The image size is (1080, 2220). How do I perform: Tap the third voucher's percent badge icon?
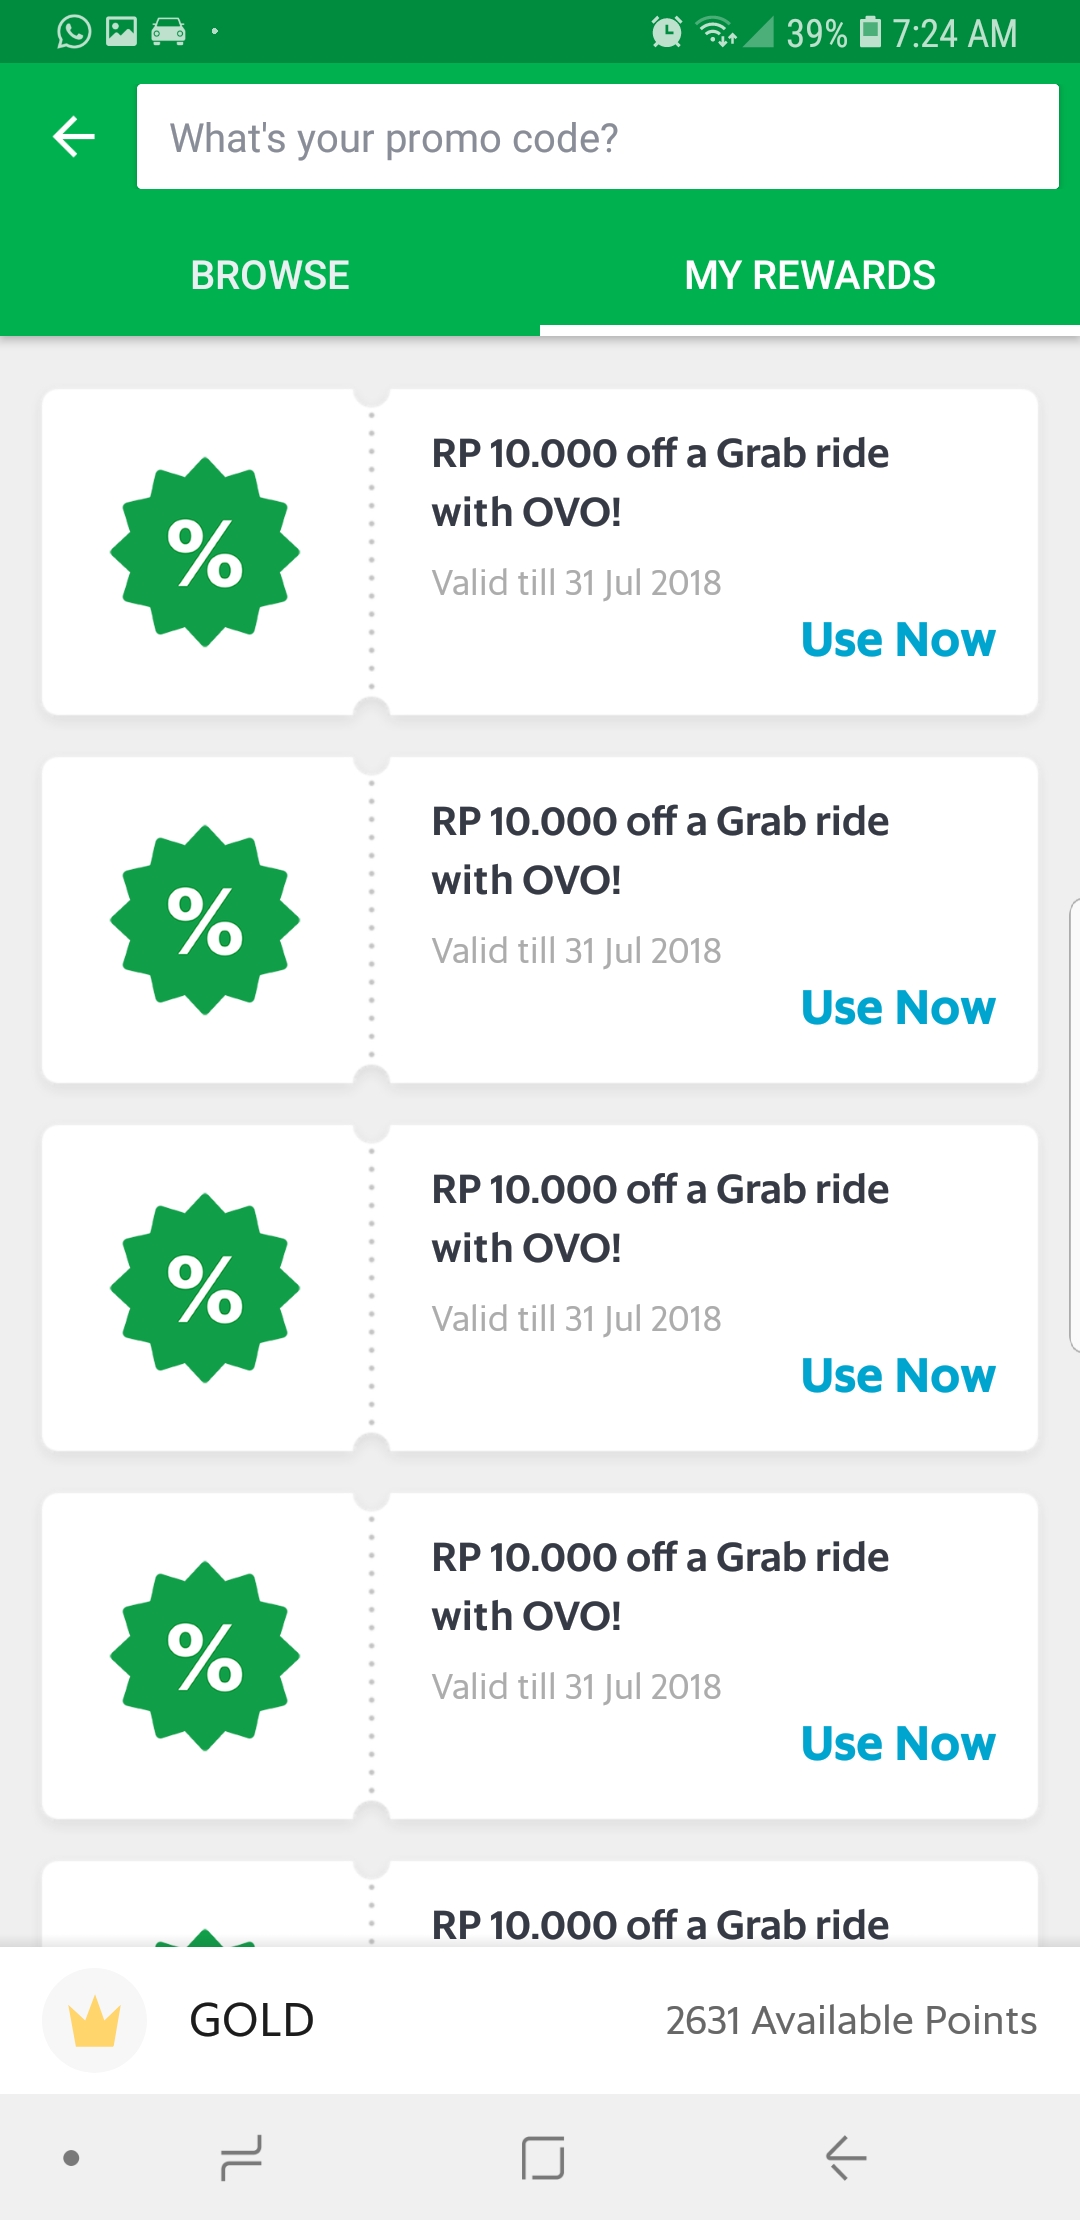(205, 1288)
